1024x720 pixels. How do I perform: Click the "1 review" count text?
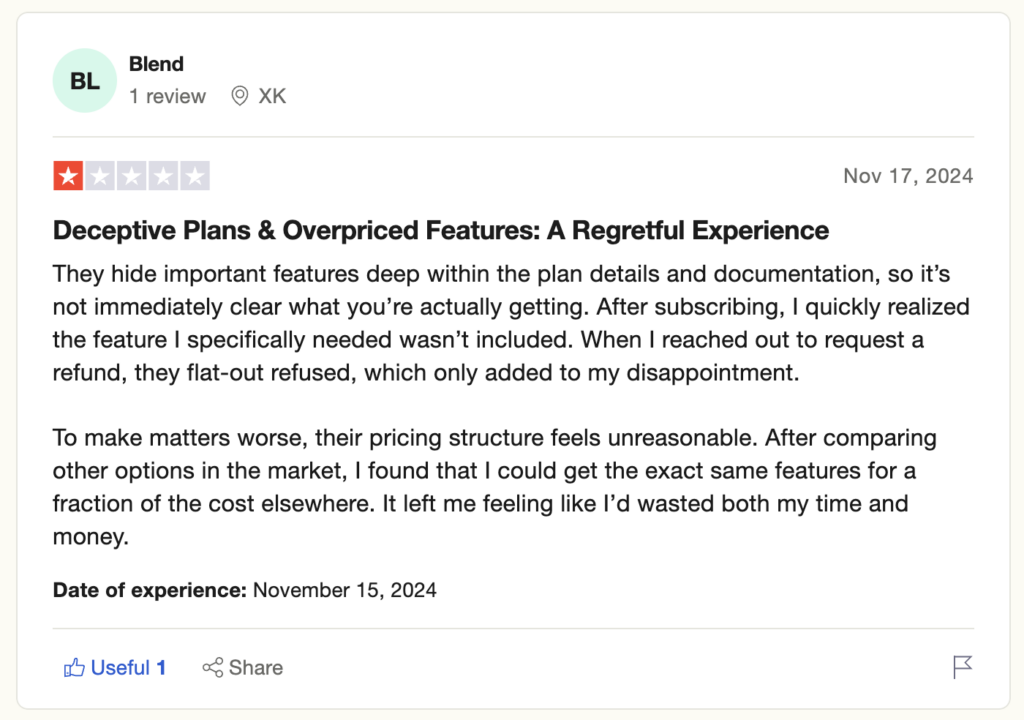(167, 96)
